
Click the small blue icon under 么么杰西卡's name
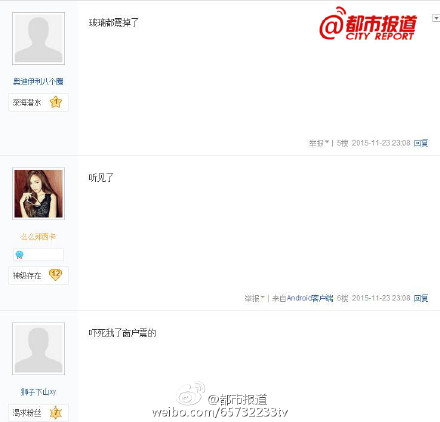(19, 255)
